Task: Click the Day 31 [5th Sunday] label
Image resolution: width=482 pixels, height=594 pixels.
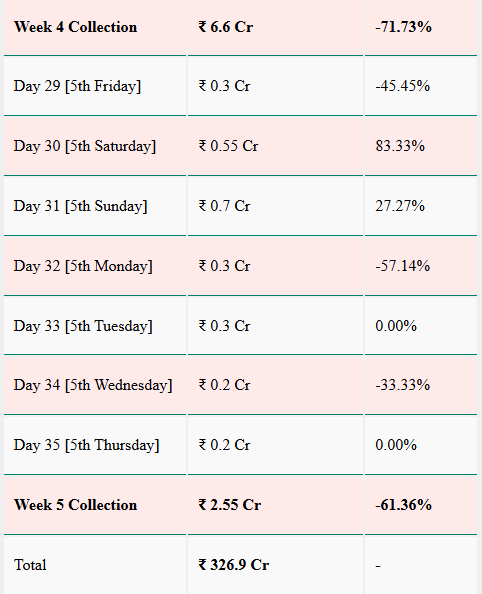Action: 81,206
